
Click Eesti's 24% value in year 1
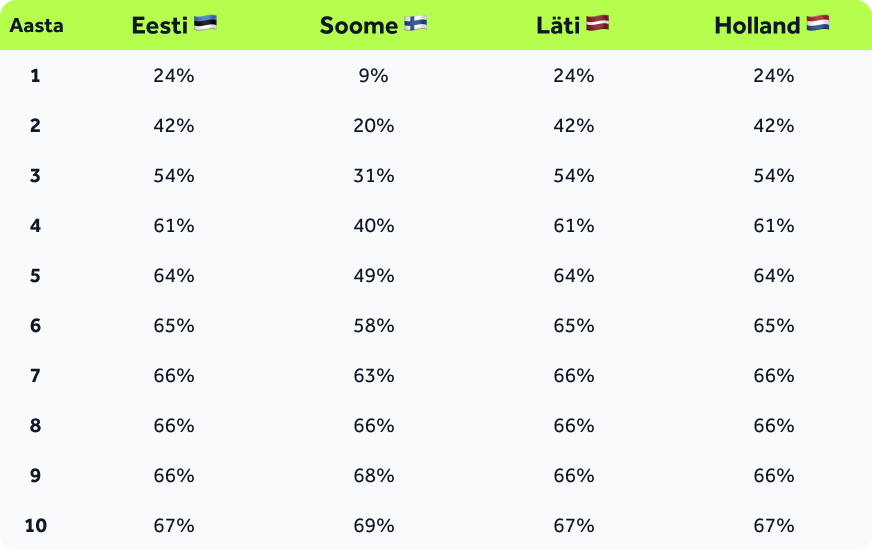(173, 76)
